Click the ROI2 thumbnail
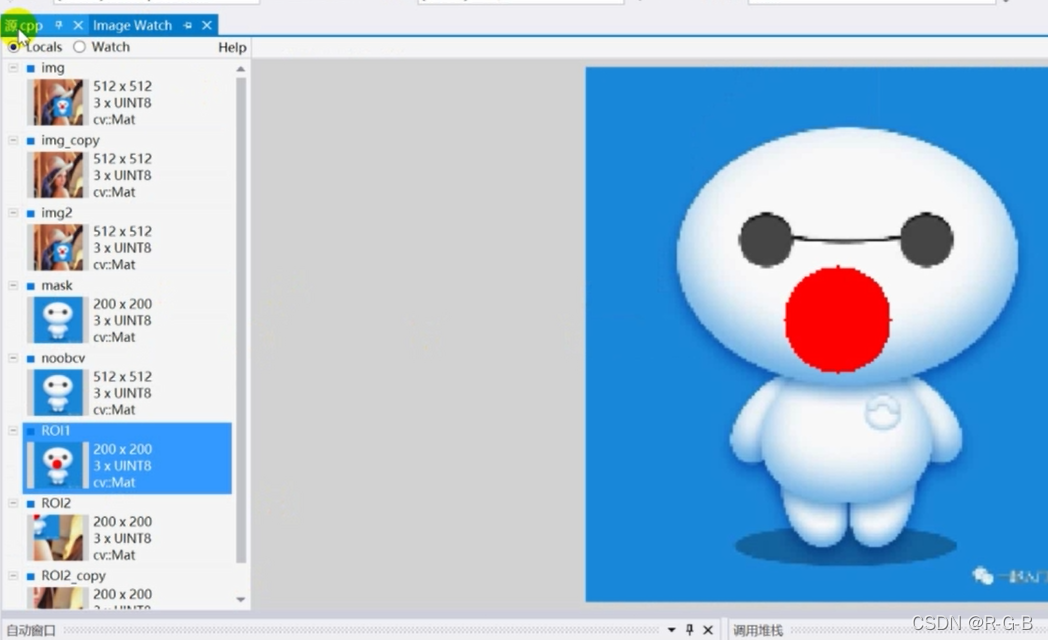1048x640 pixels. 57,538
